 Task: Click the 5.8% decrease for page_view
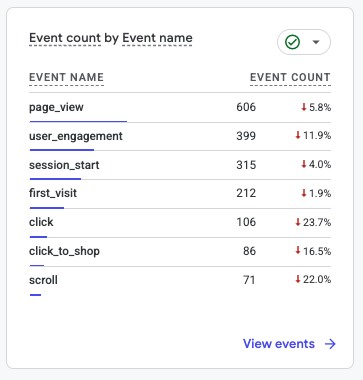click(316, 107)
